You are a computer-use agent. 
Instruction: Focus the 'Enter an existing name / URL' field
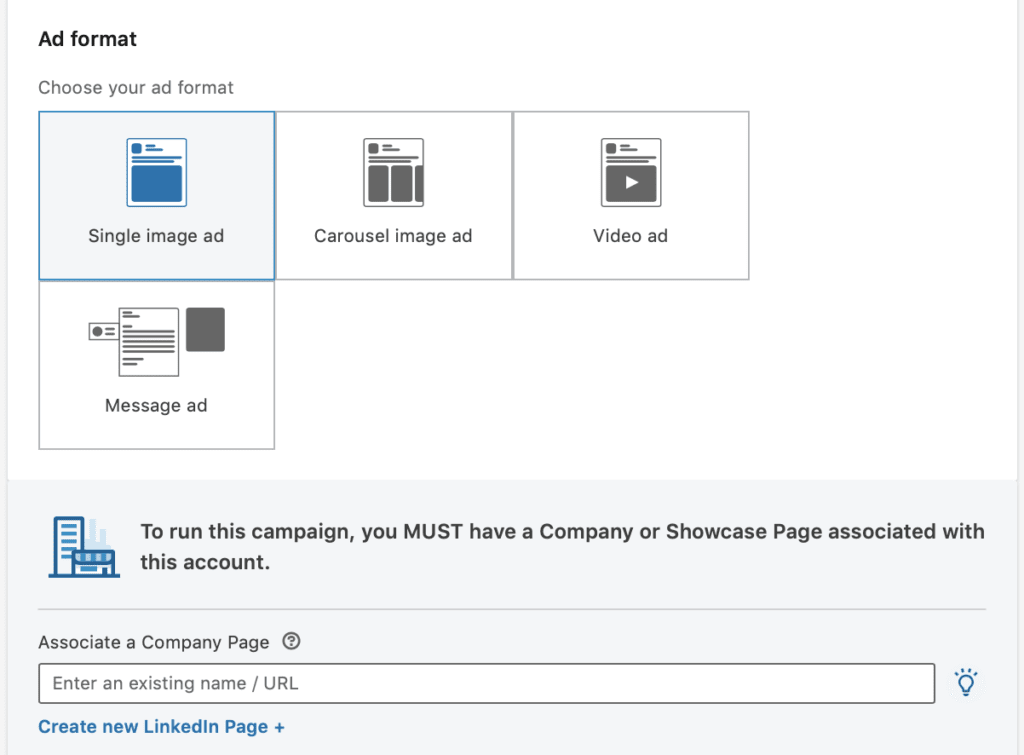[x=486, y=684]
